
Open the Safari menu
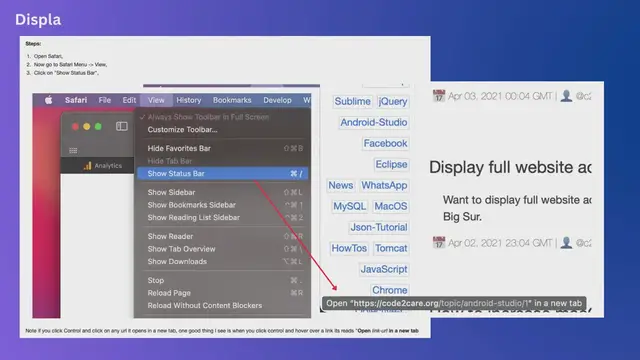click(x=76, y=100)
